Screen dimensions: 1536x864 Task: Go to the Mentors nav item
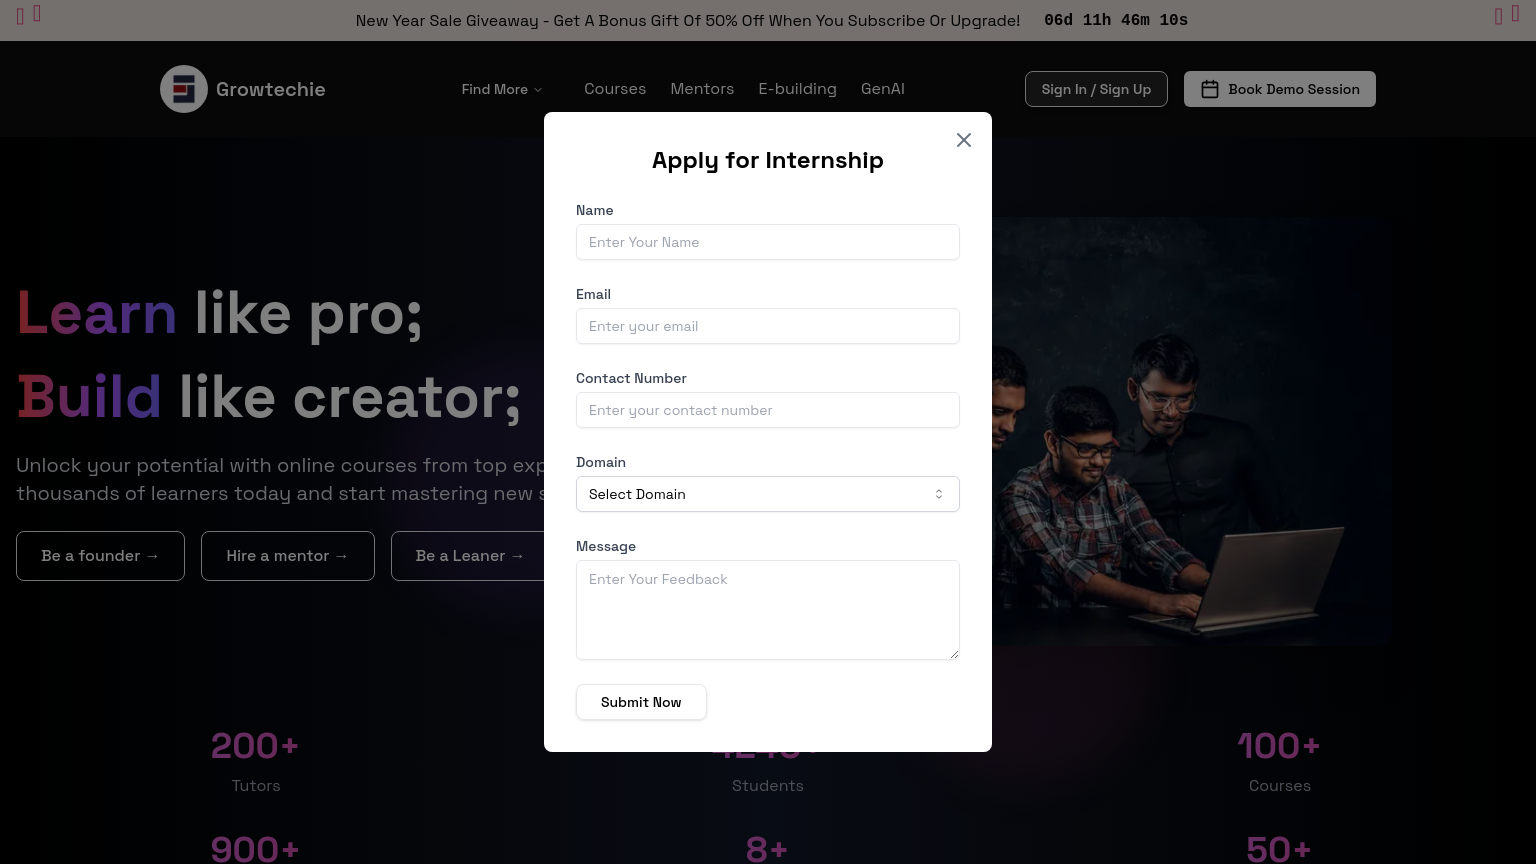702,89
